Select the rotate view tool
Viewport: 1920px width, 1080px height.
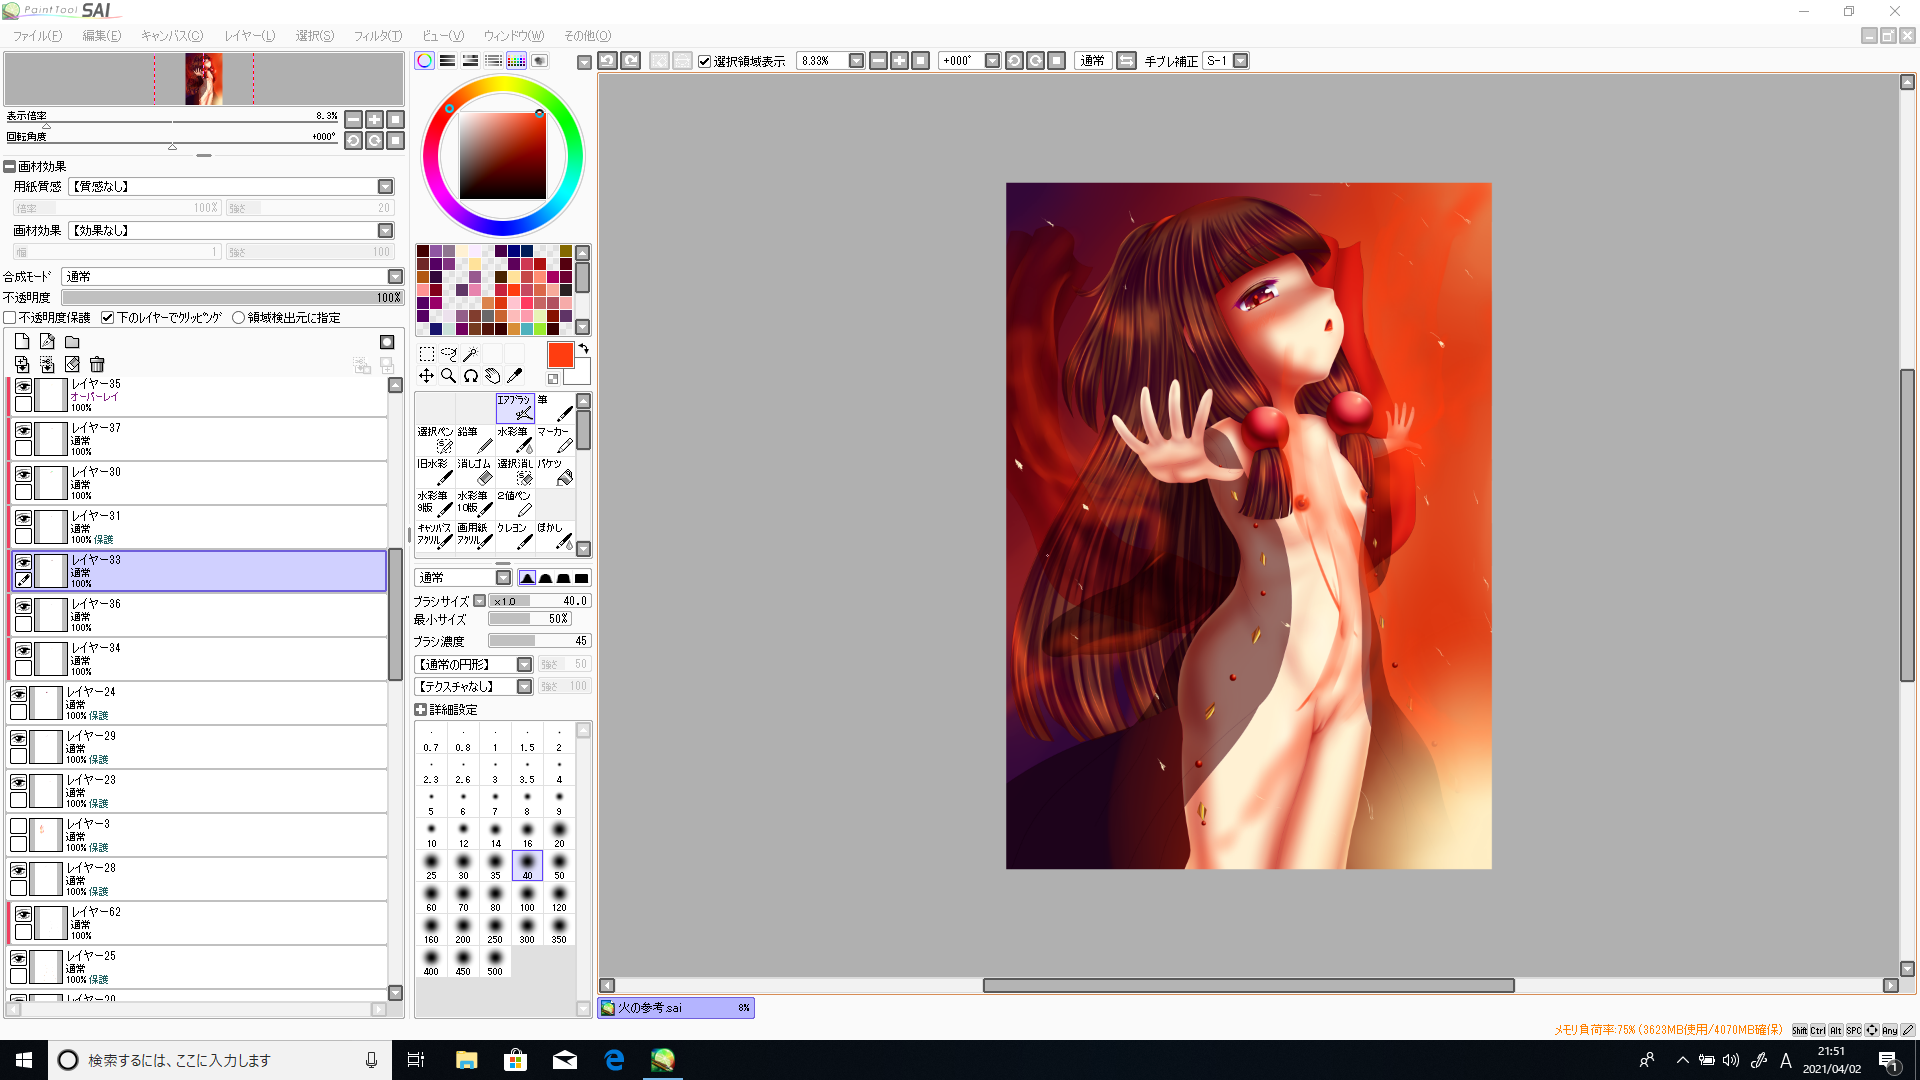471,376
